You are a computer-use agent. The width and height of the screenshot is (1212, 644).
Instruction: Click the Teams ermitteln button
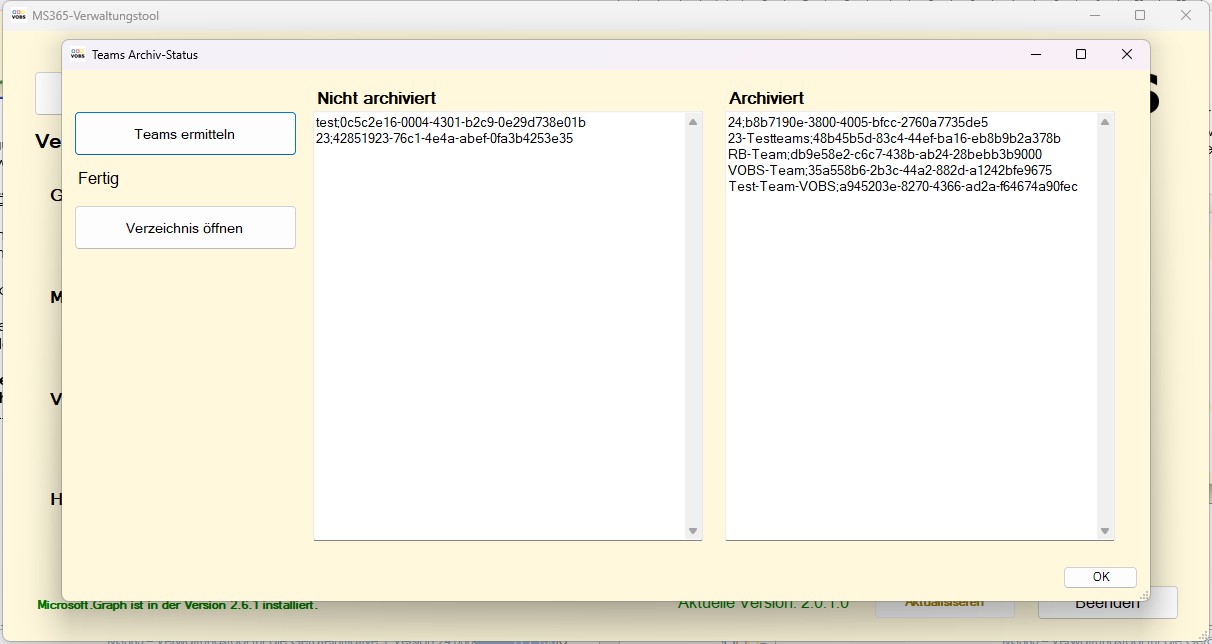(185, 134)
